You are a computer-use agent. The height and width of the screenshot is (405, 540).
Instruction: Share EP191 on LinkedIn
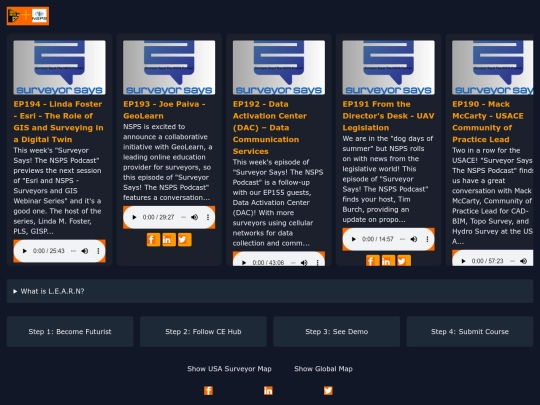point(388,261)
